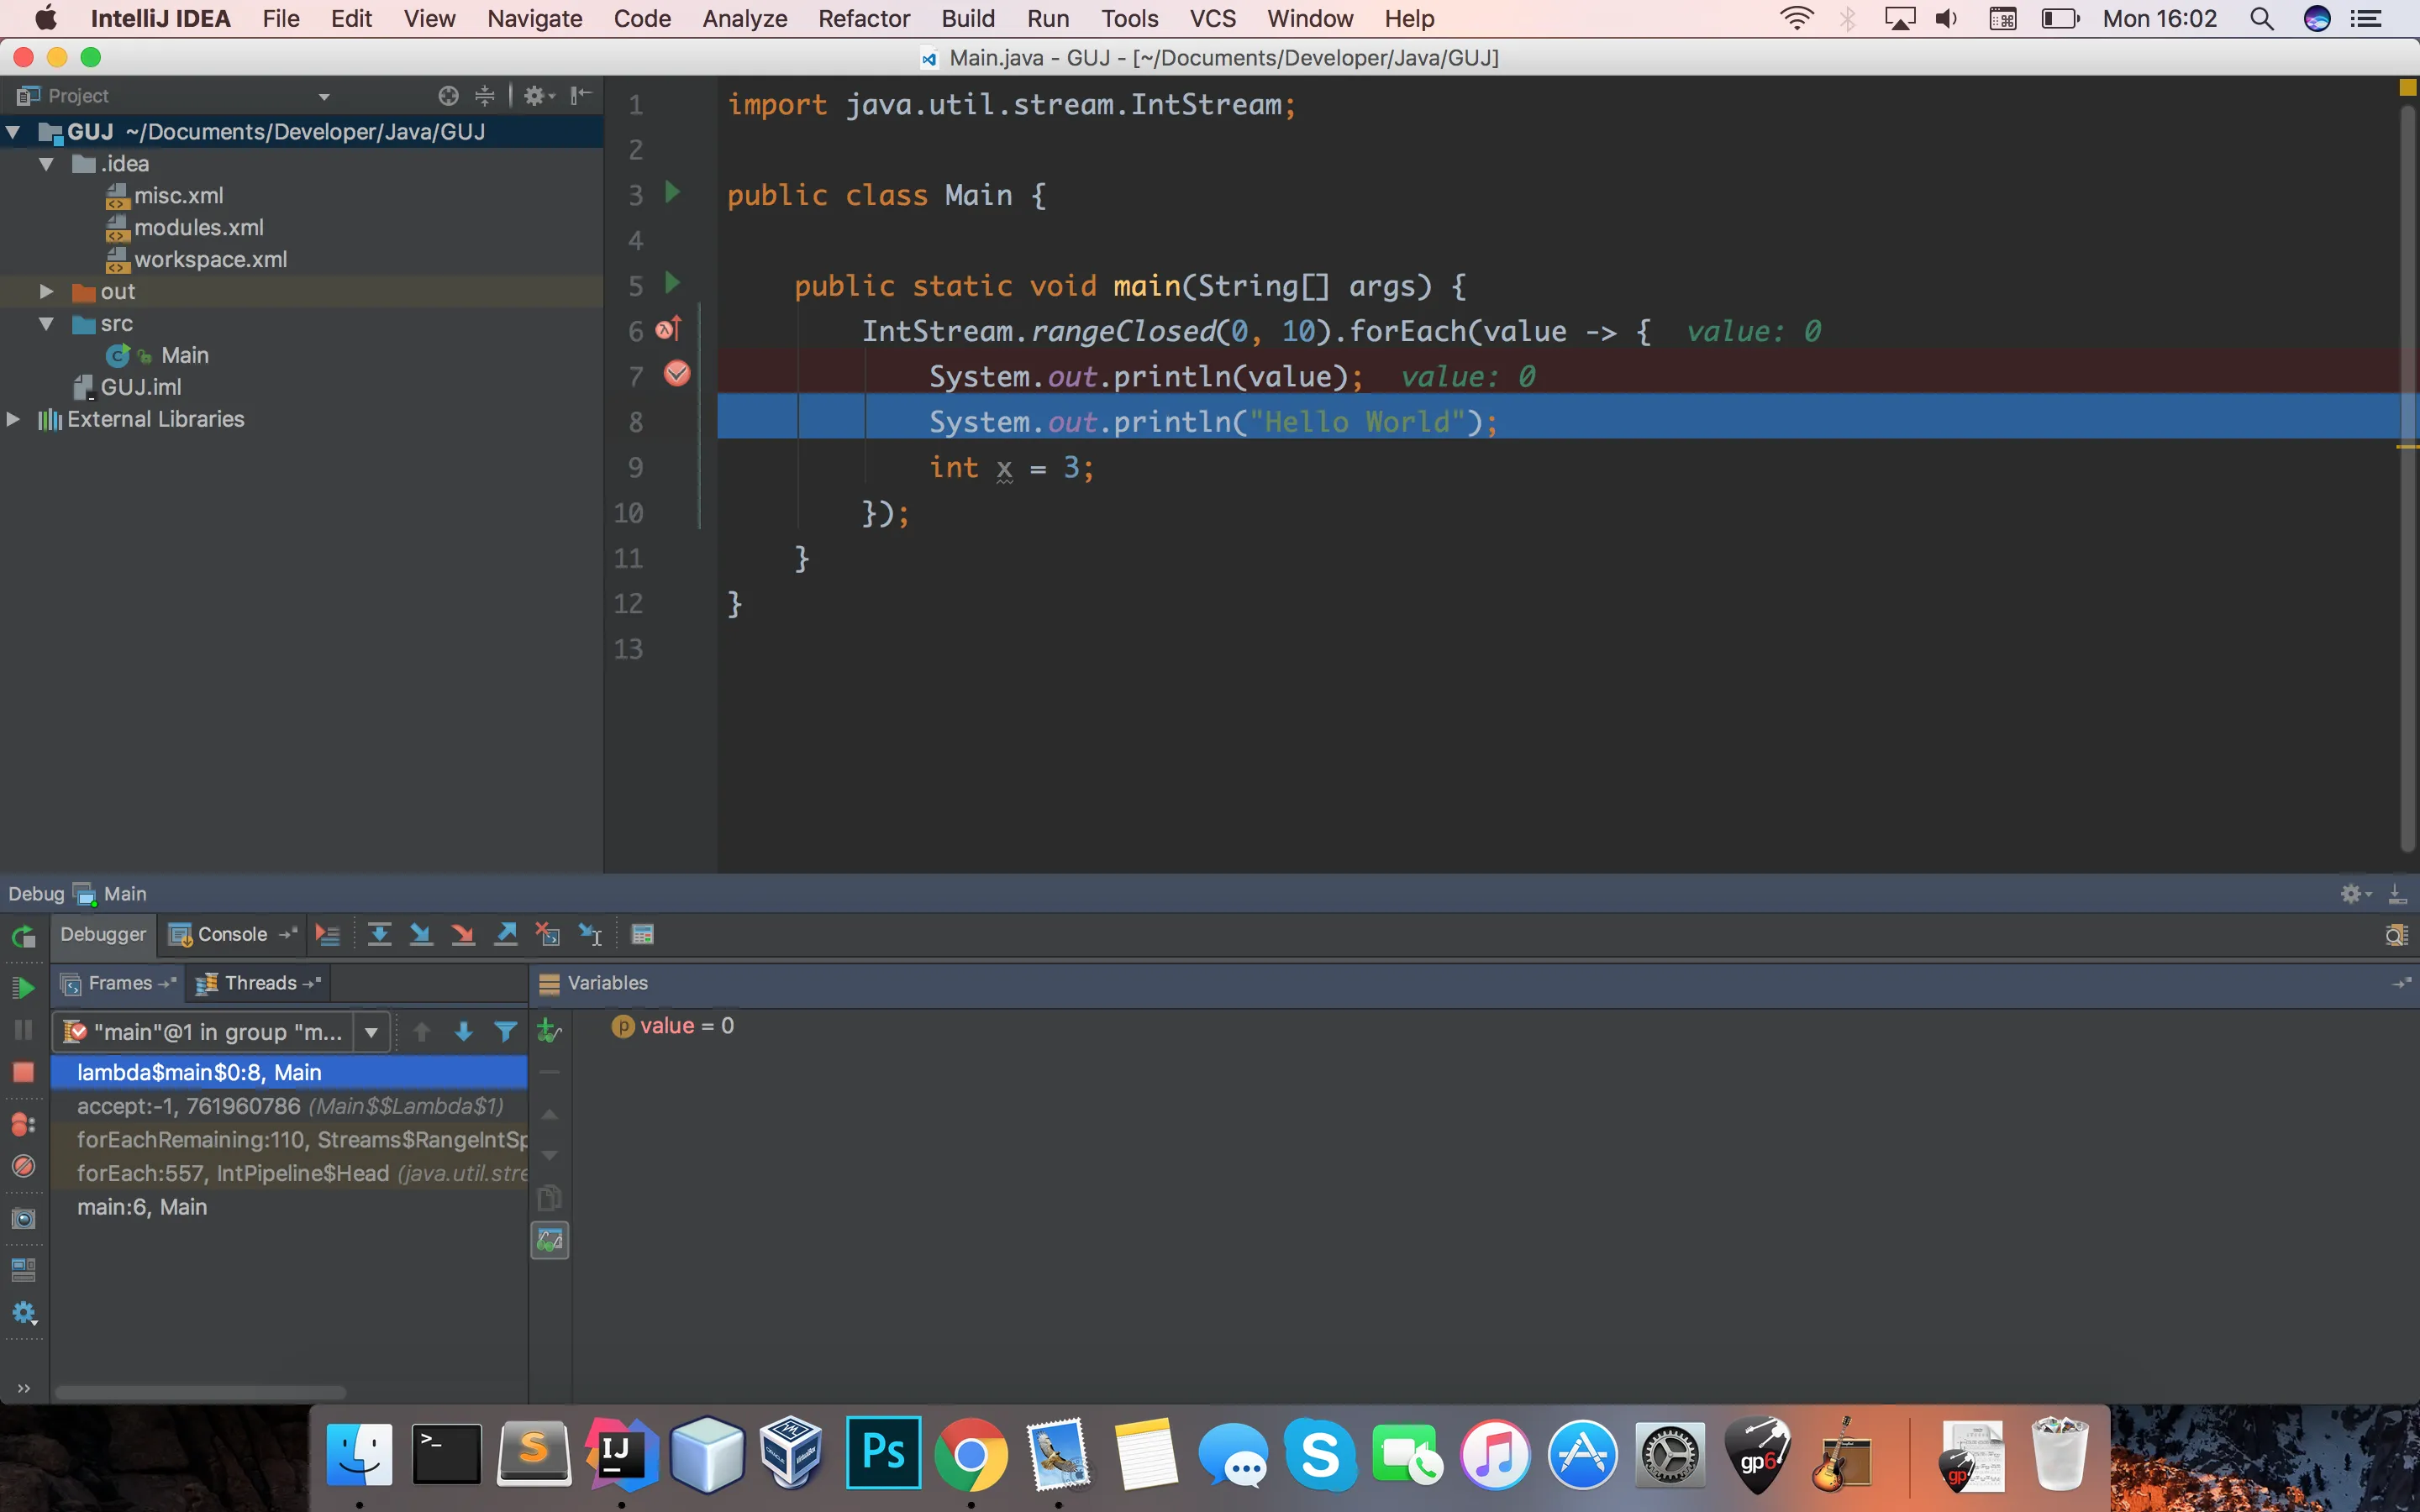Toggle the frames filter funnel button
The width and height of the screenshot is (2420, 1512).
(x=506, y=1031)
